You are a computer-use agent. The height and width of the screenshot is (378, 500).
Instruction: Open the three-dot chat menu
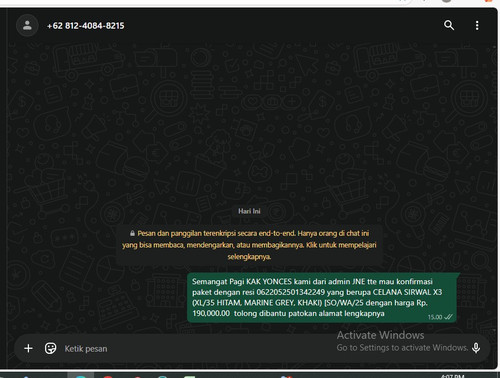tap(477, 25)
